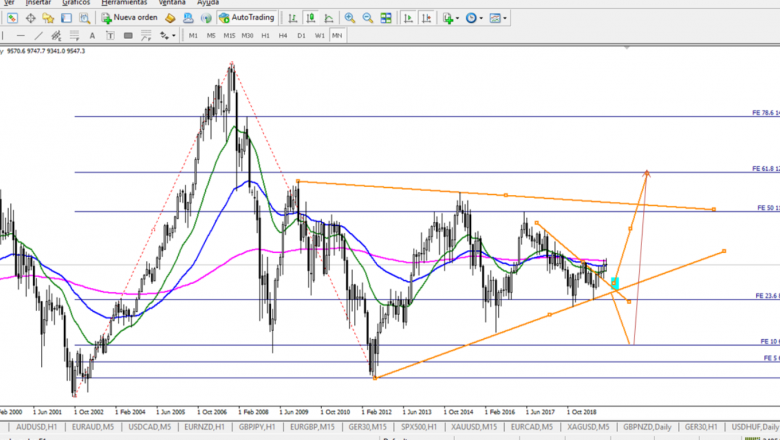The height and width of the screenshot is (440, 780).
Task: Select the Fibonacci expansion tool
Action: [146, 36]
